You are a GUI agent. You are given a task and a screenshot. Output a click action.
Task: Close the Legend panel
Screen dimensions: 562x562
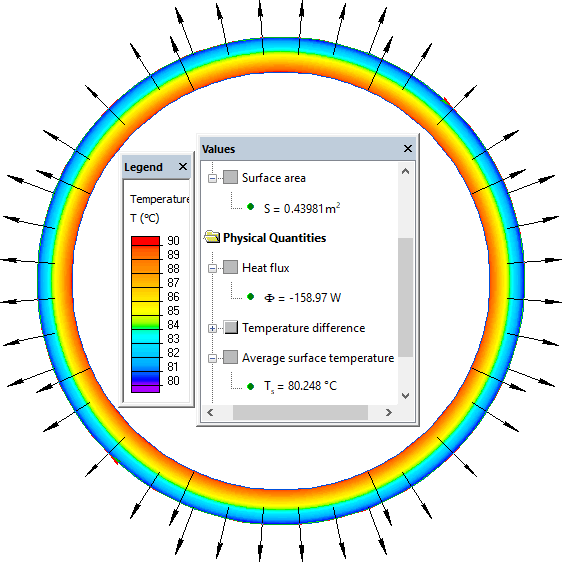[x=183, y=167]
